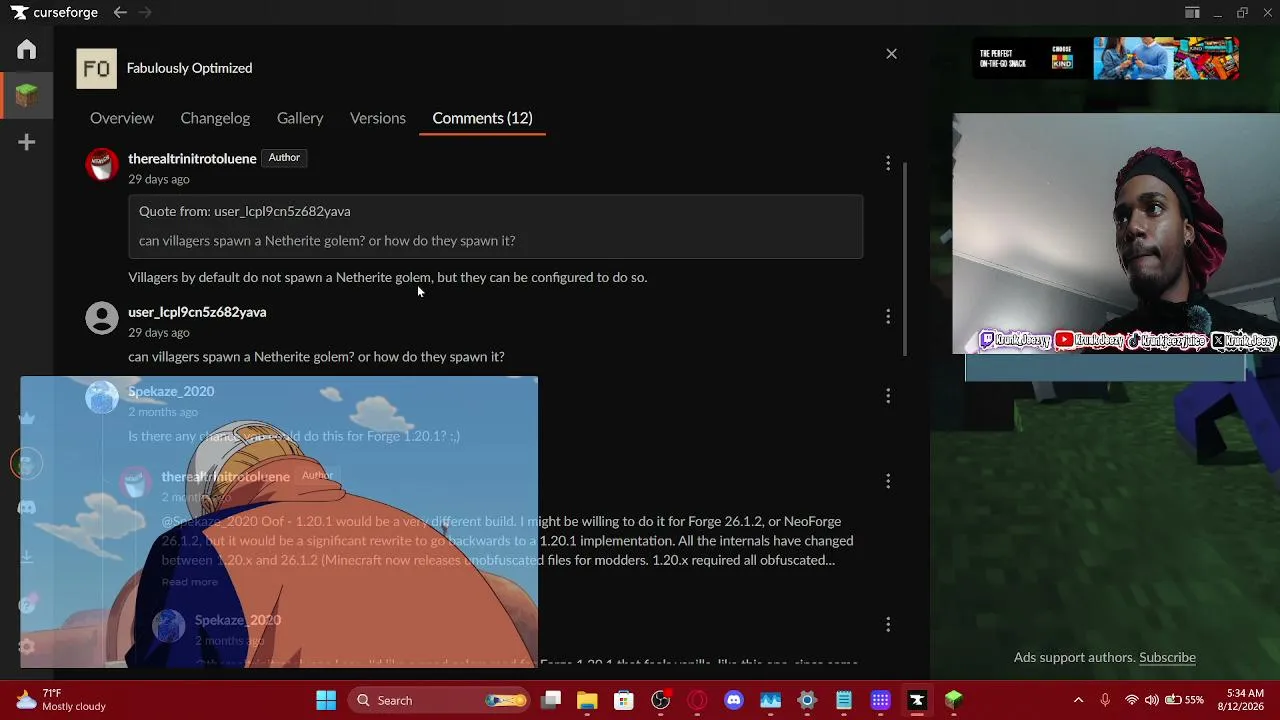Switch to Minecraft on the taskbar
The height and width of the screenshot is (720, 1280).
(x=954, y=700)
